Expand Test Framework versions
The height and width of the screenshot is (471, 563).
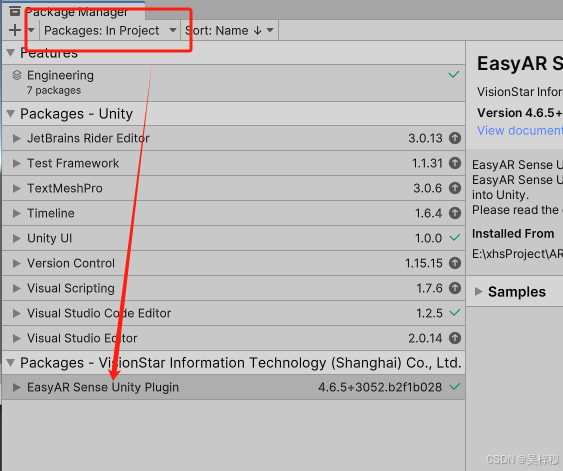pyautogui.click(x=17, y=163)
